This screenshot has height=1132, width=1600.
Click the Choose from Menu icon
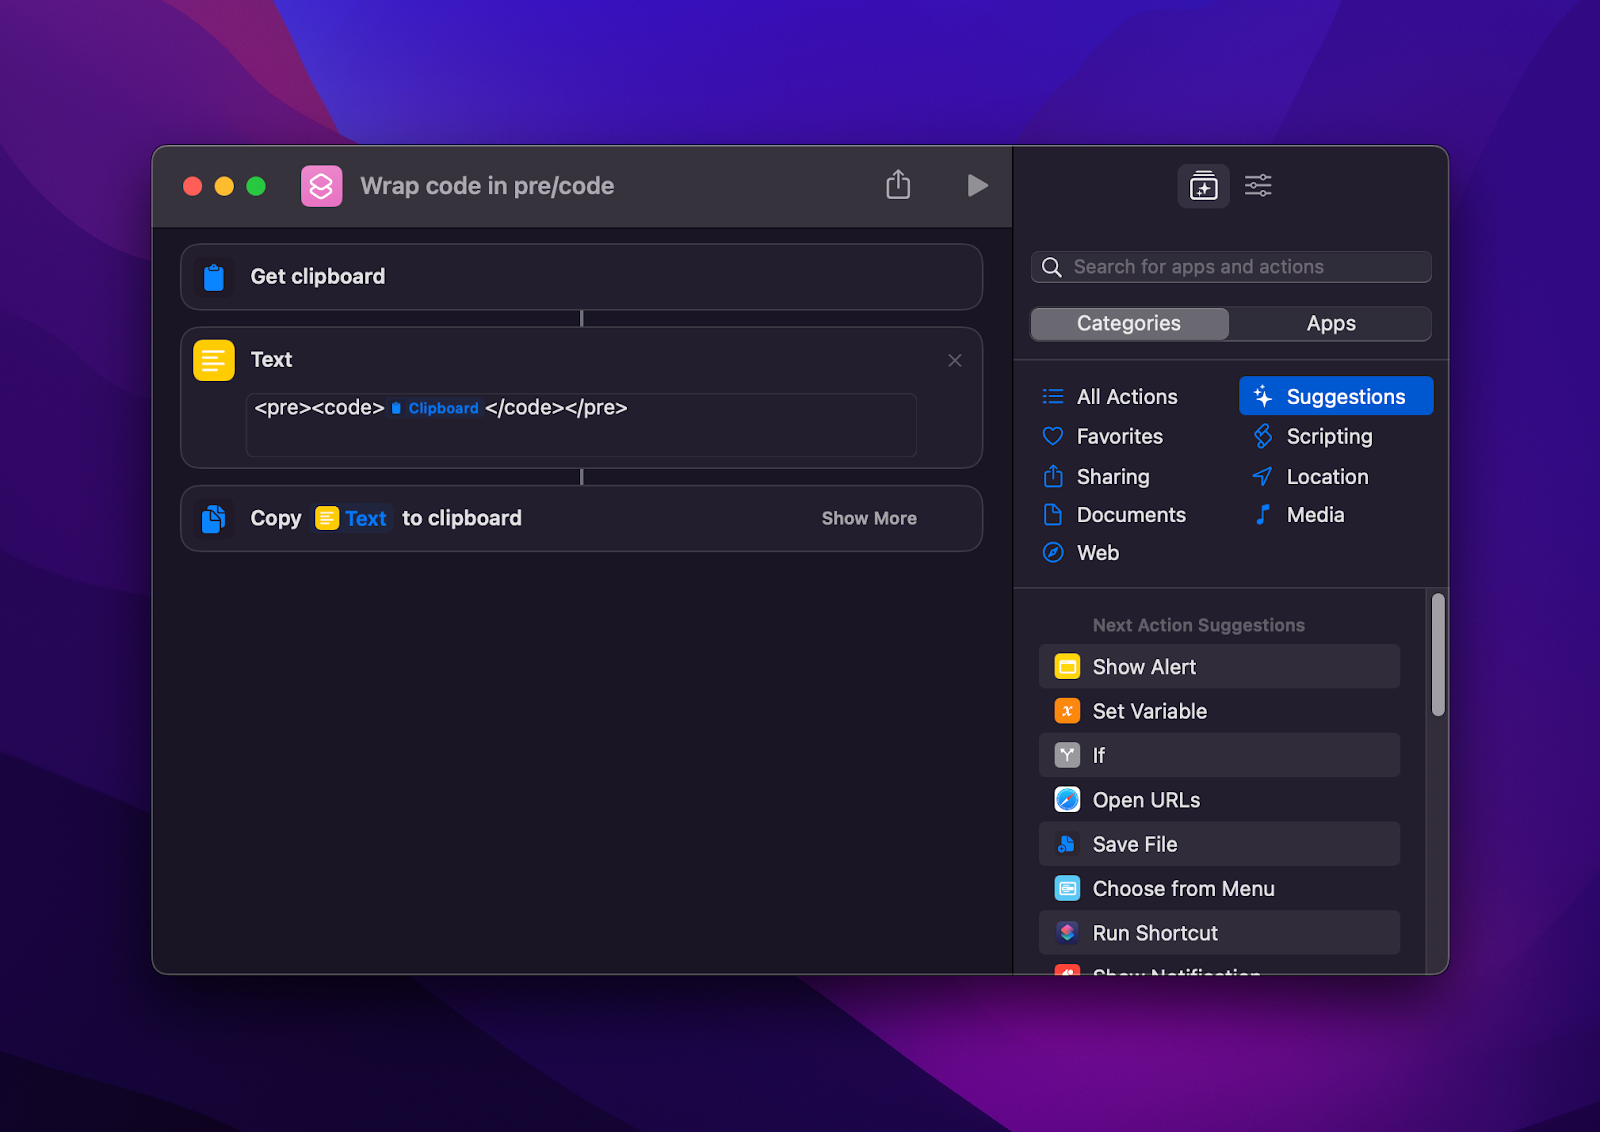[1067, 889]
